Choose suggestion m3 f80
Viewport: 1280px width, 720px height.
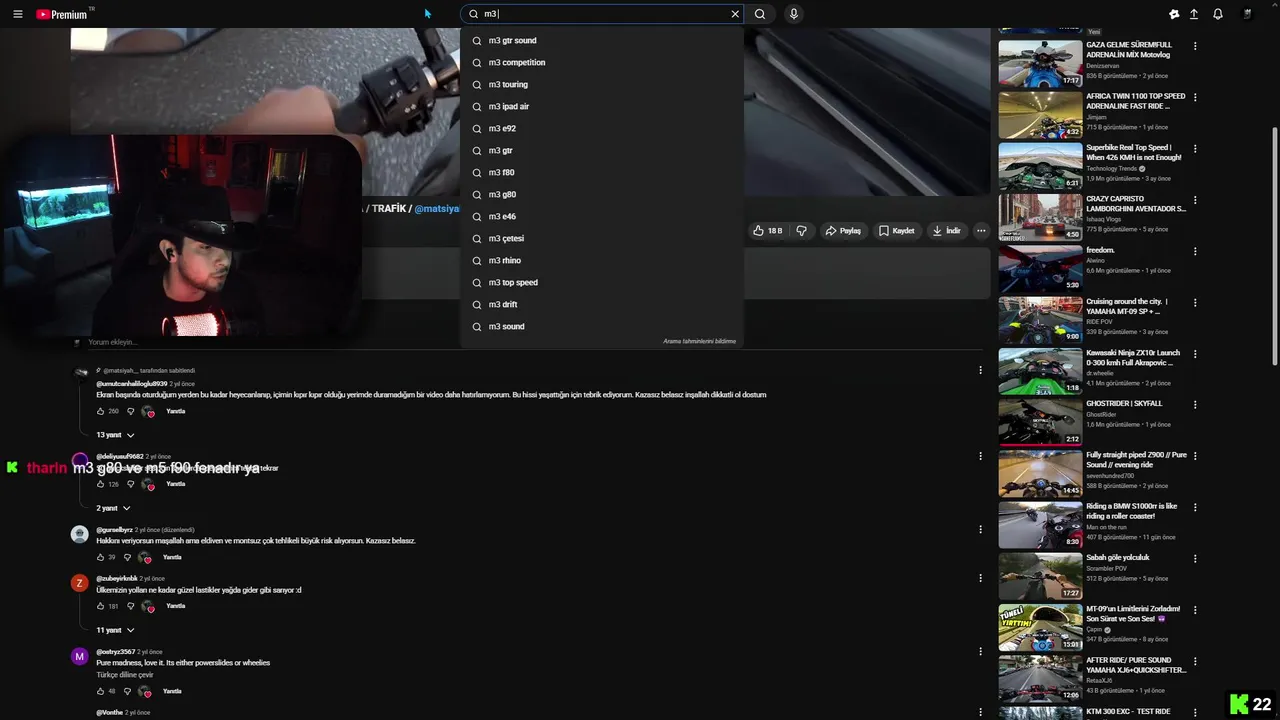coord(602,173)
